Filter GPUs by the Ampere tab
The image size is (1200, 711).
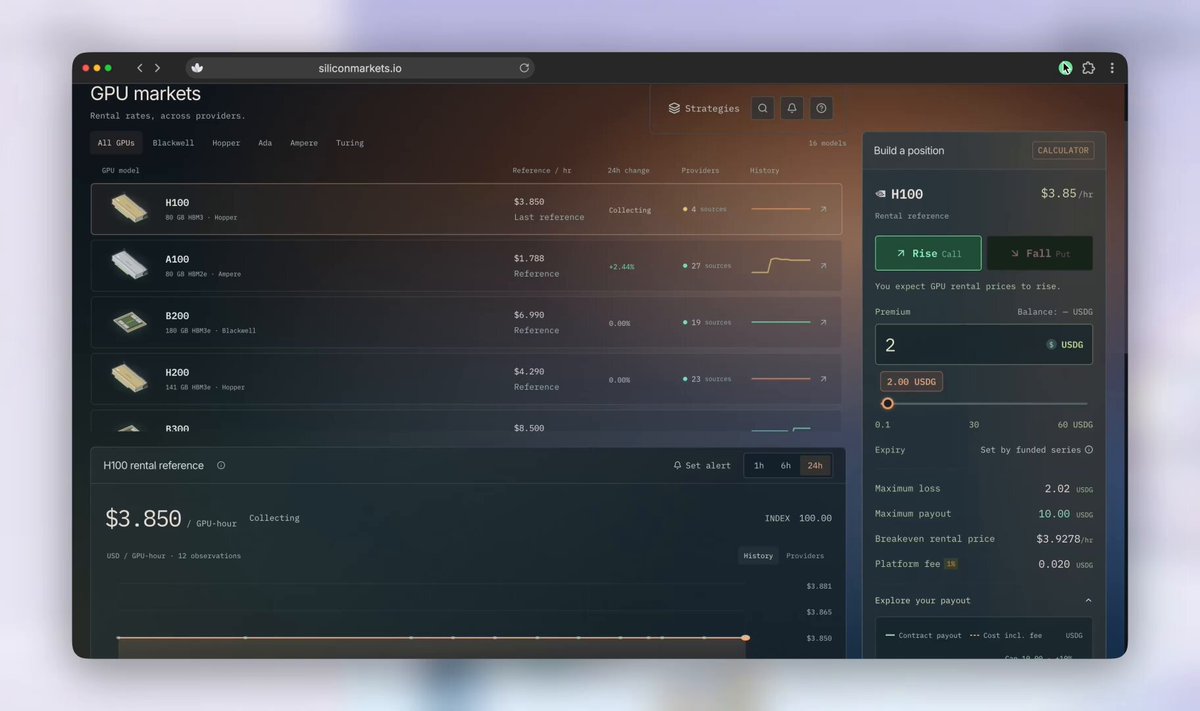coord(304,143)
